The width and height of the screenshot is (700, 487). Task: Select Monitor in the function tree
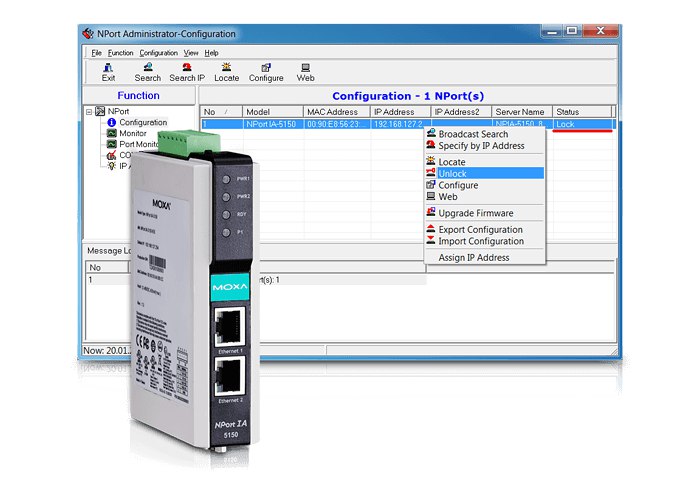[x=133, y=133]
